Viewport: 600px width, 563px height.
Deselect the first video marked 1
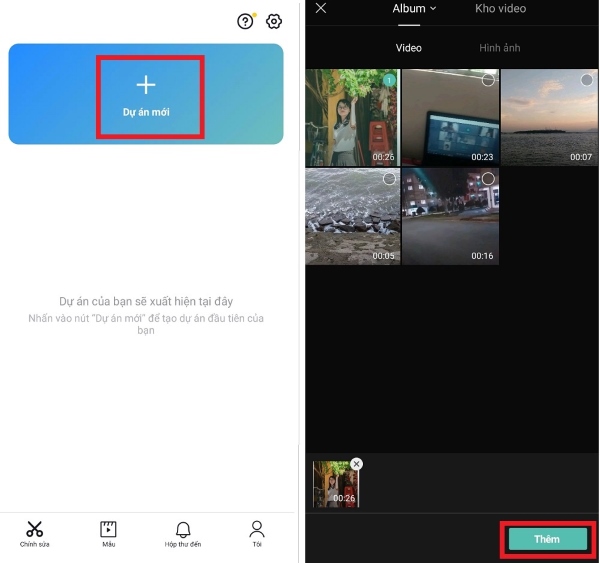click(x=390, y=80)
